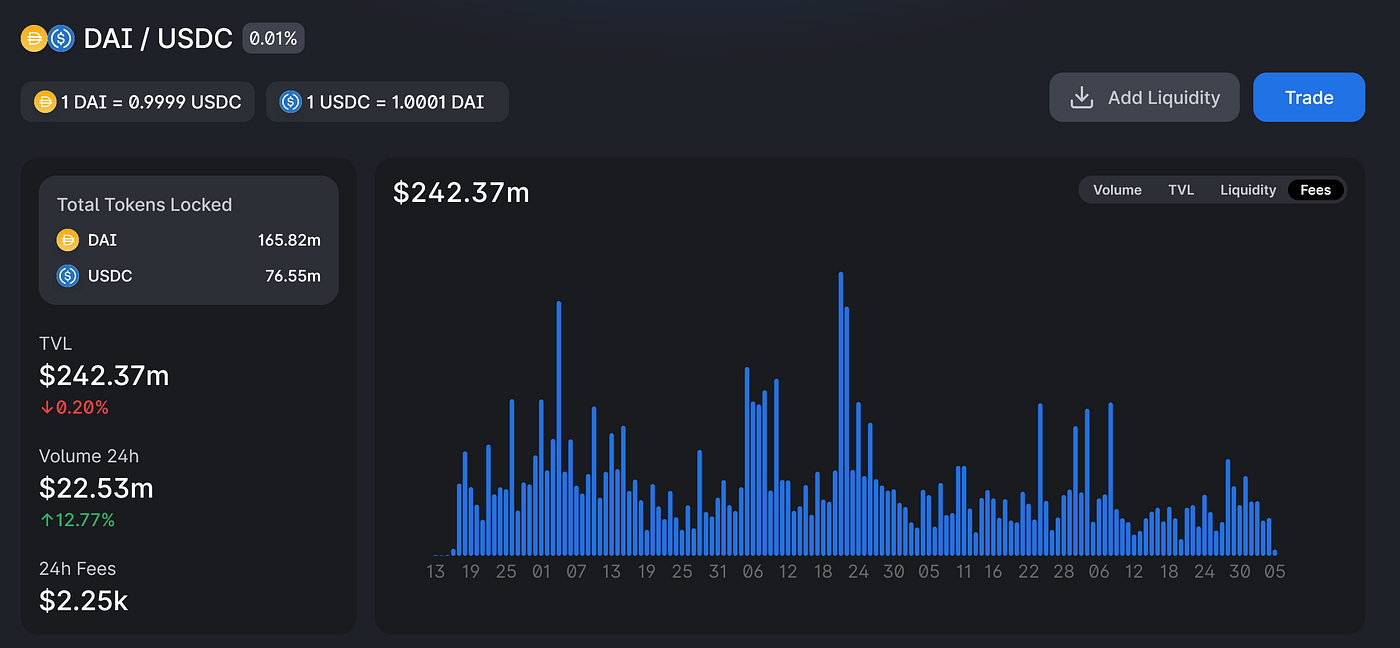This screenshot has width=1400, height=648.
Task: Click the USDC coin icon in price chip
Action: [290, 102]
